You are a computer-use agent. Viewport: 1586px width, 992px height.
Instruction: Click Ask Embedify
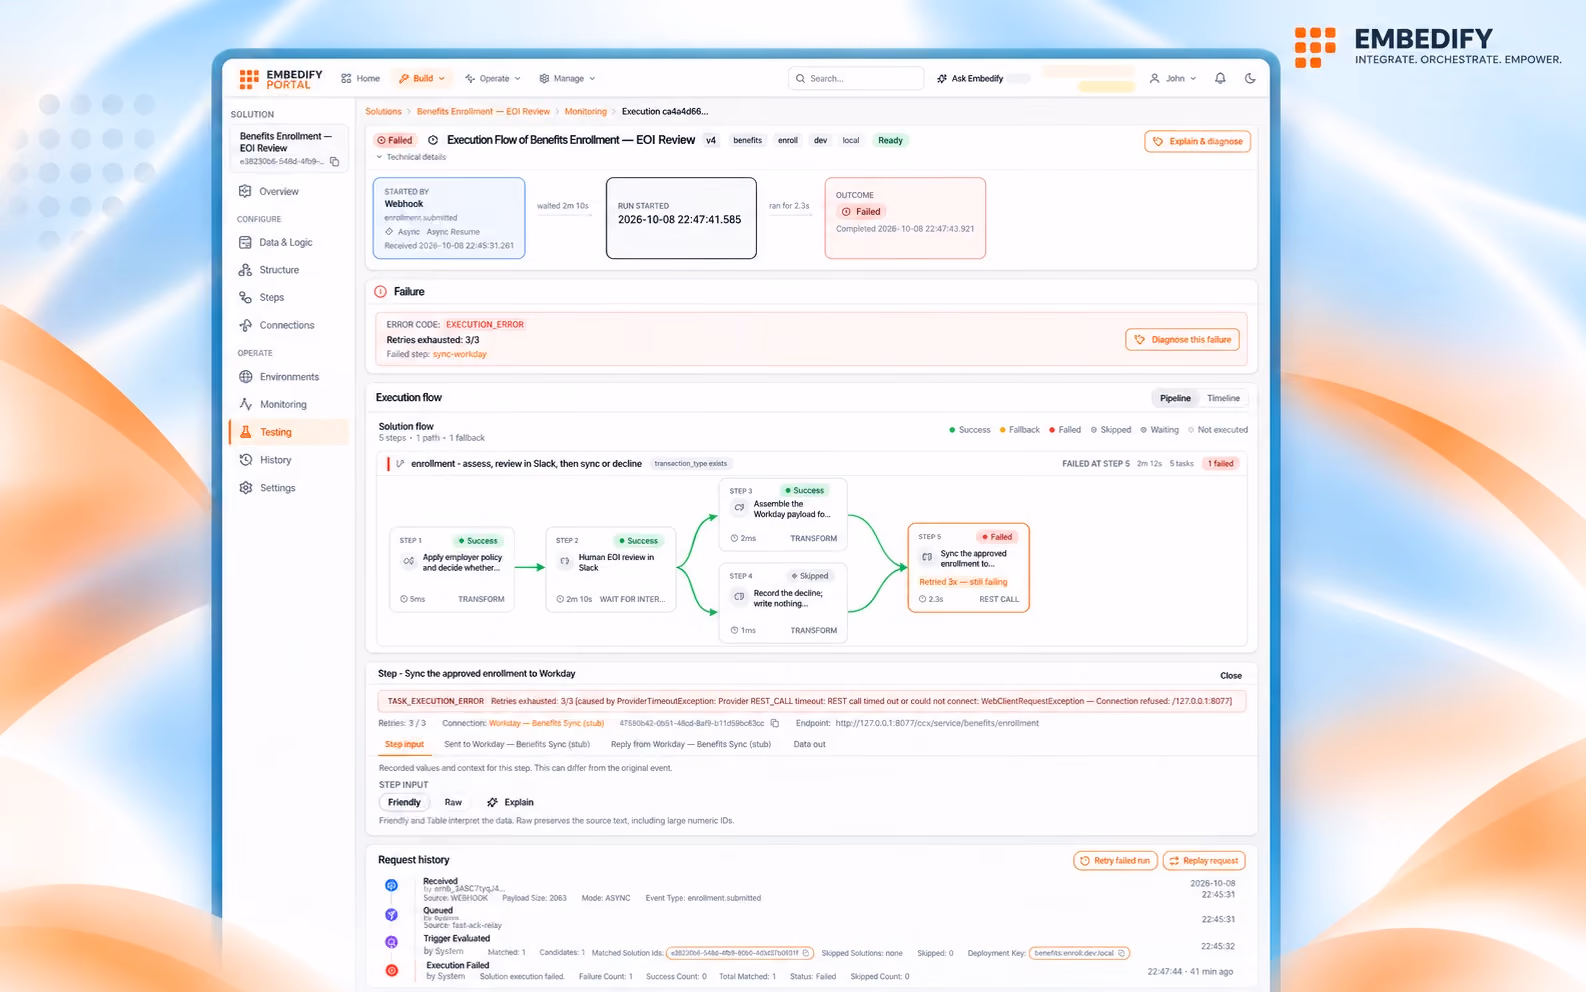970,78
